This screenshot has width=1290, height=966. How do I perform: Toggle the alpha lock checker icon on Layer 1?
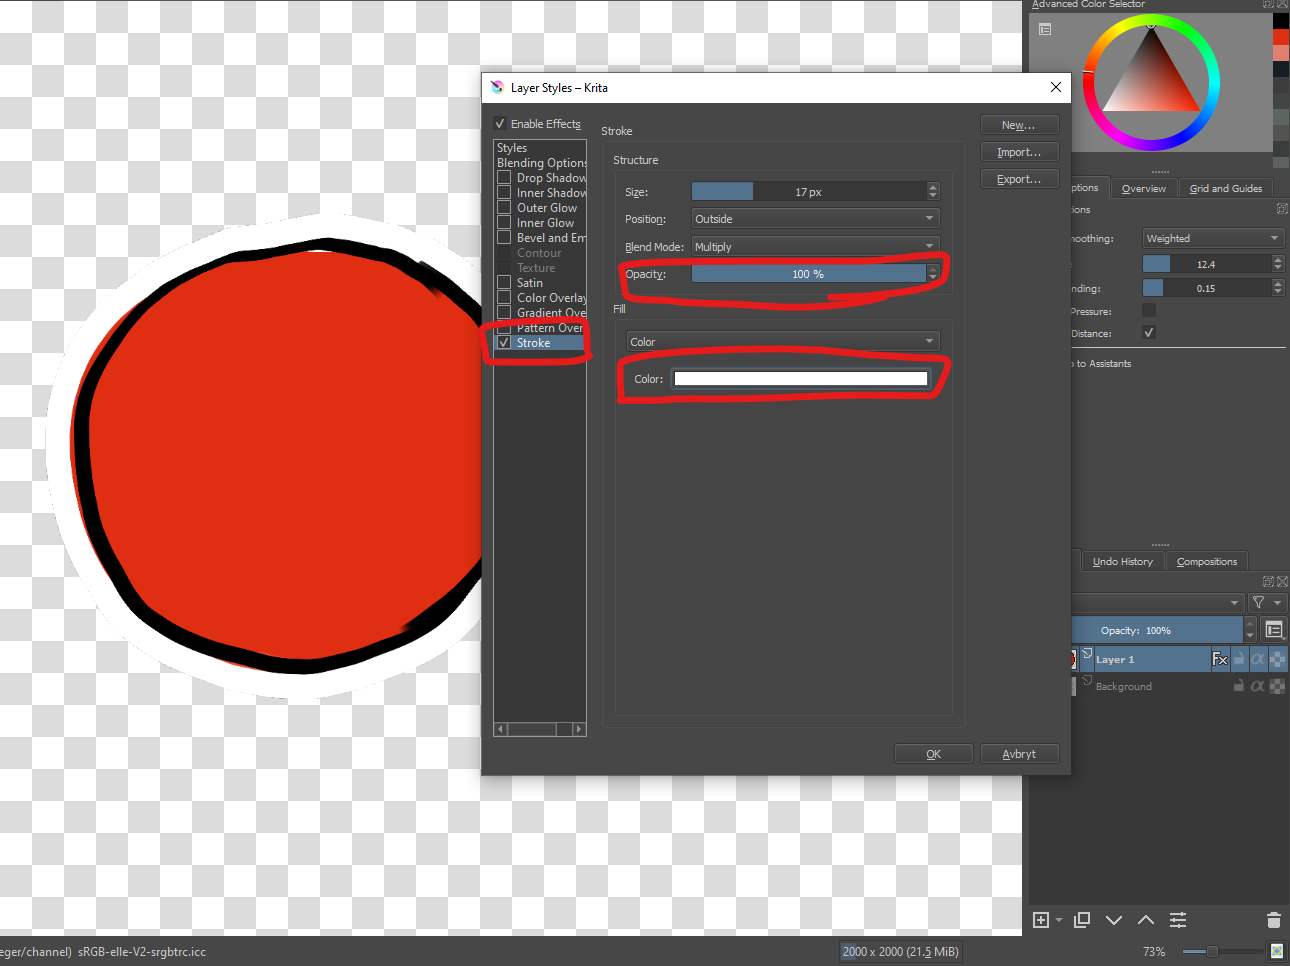click(1277, 659)
